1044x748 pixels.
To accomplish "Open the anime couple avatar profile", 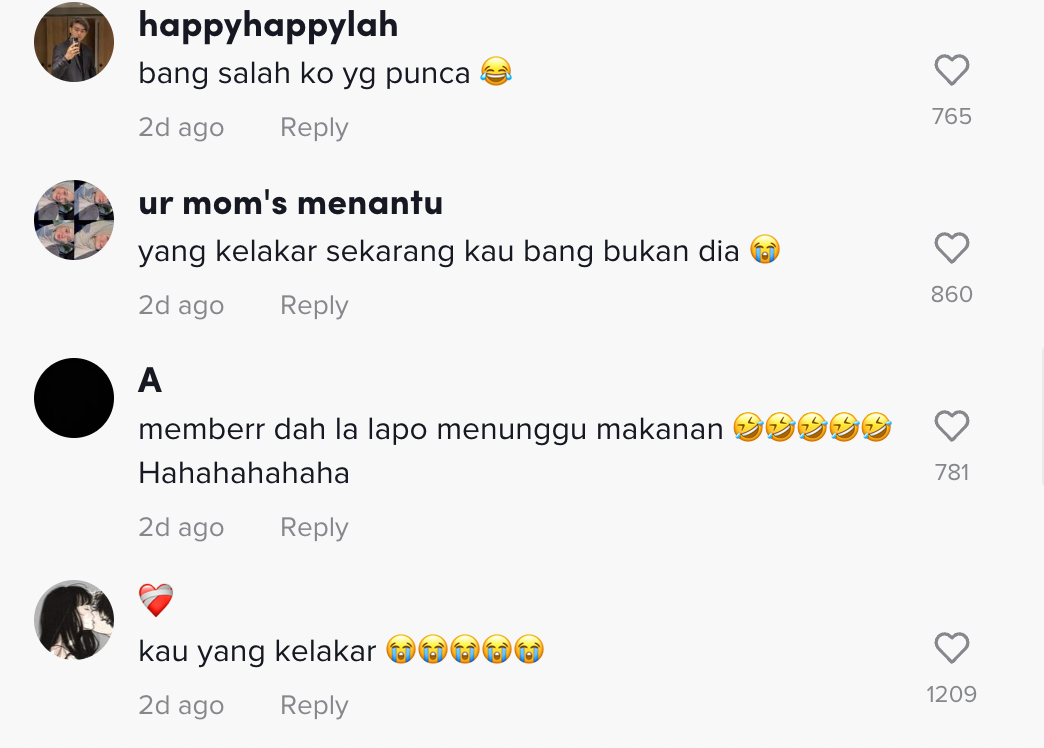I will [x=74, y=620].
